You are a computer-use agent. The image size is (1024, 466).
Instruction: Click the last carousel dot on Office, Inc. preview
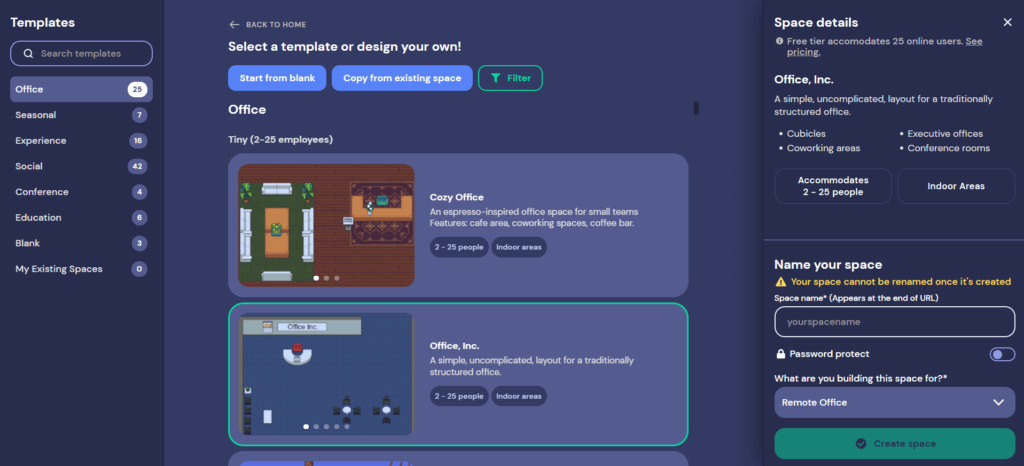coord(347,427)
